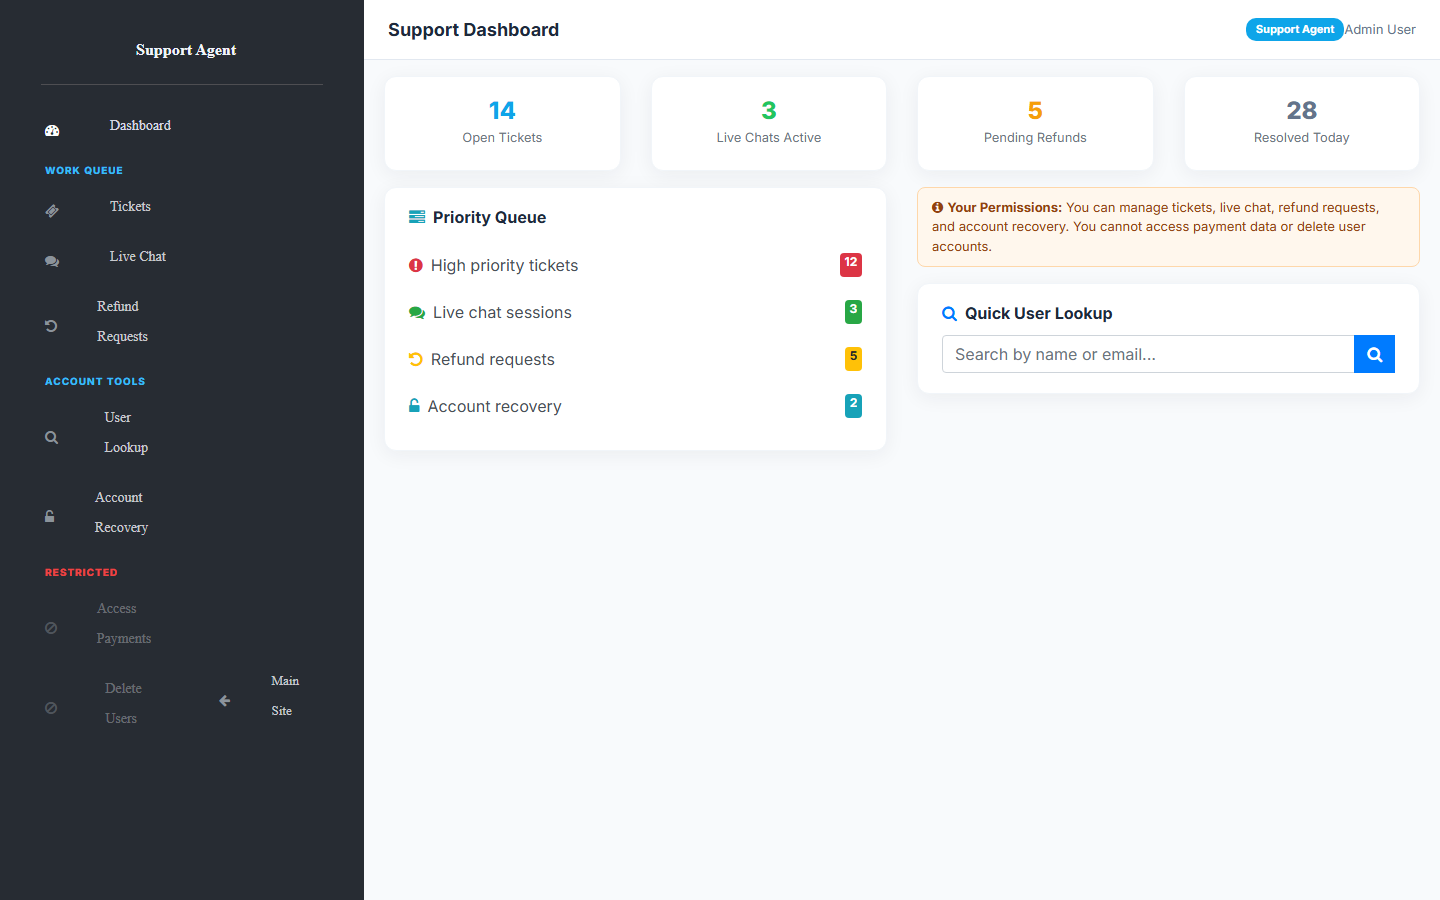Click the Open Tickets stat card
1440x900 pixels.
click(x=502, y=123)
